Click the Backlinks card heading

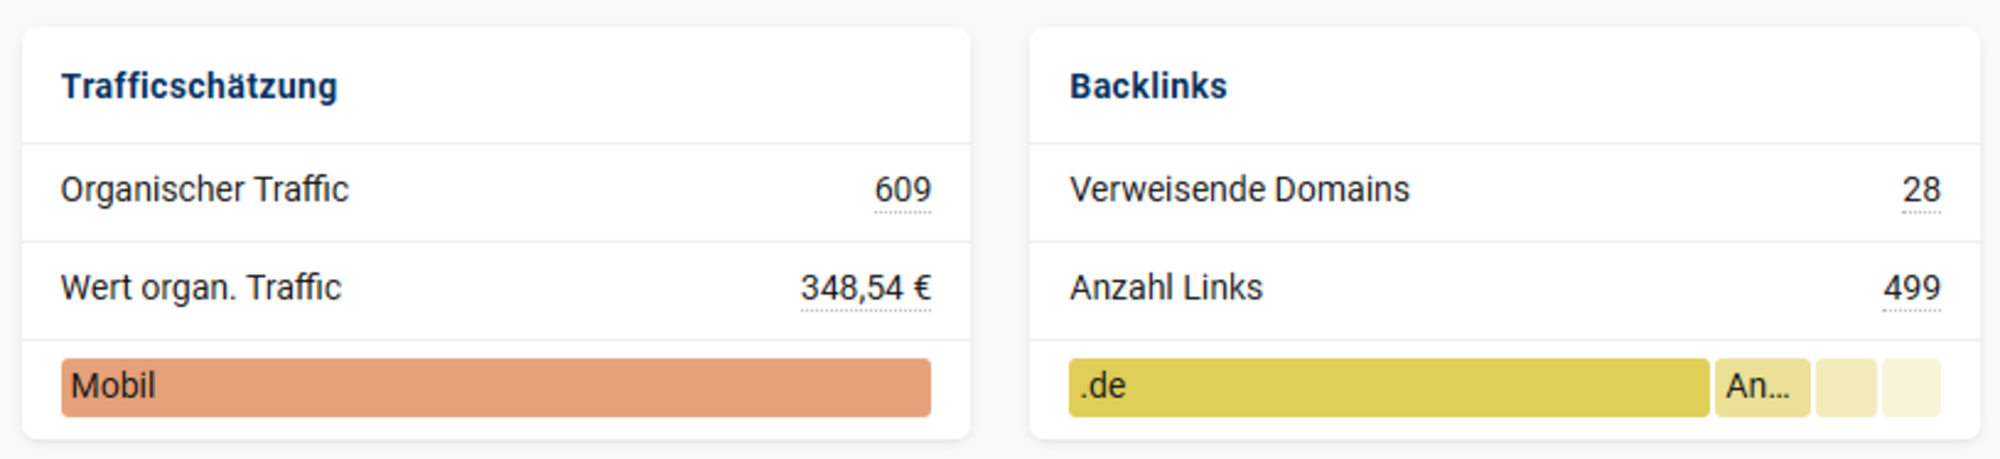1148,87
